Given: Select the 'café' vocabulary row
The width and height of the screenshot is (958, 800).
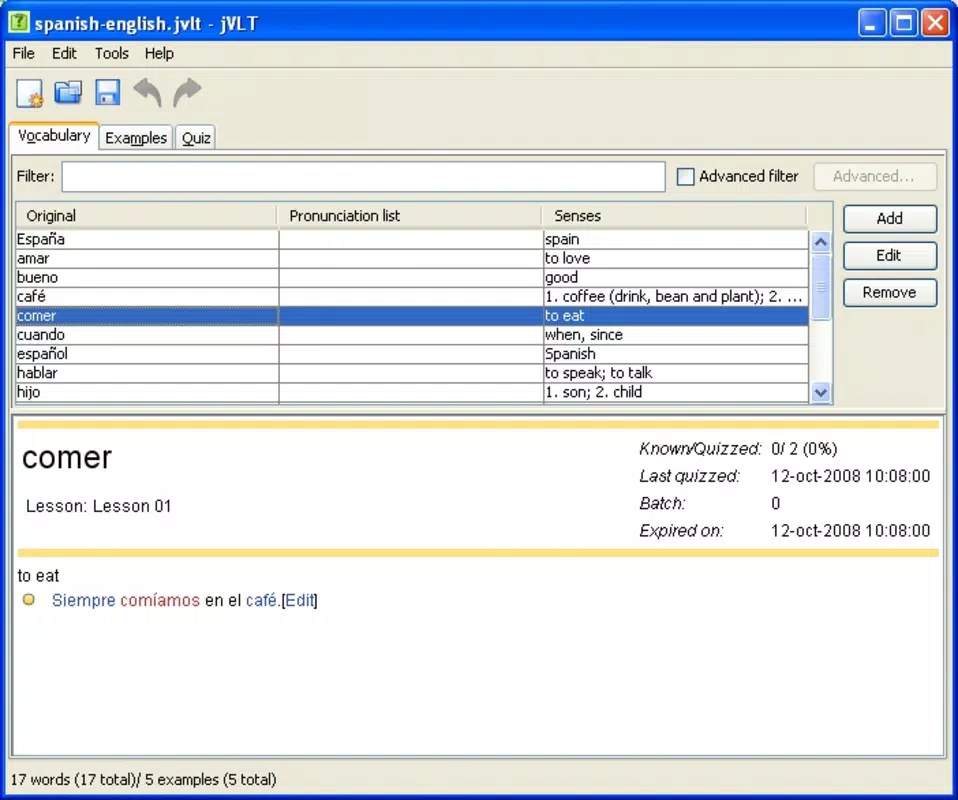Looking at the screenshot, I should point(412,296).
